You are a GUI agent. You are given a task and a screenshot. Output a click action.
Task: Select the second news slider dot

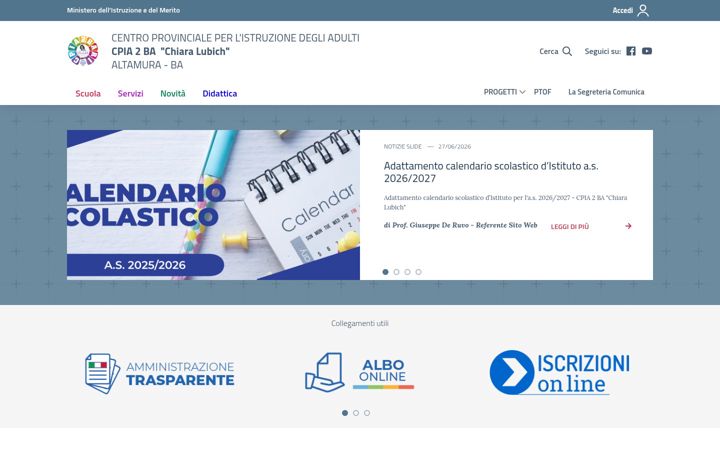[396, 272]
